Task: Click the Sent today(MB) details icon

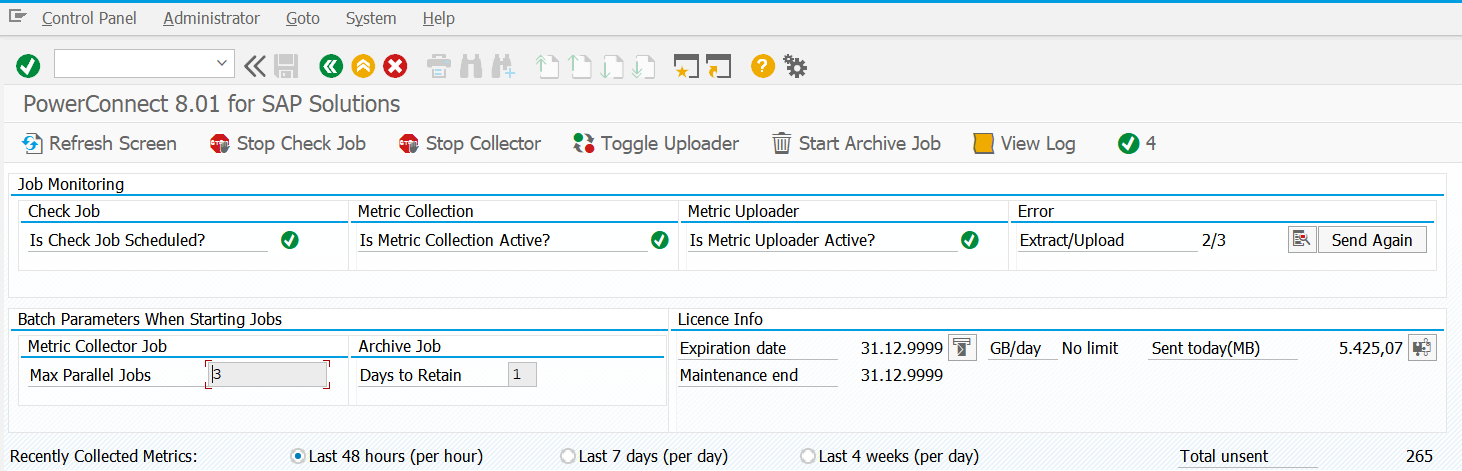Action: [x=1422, y=348]
